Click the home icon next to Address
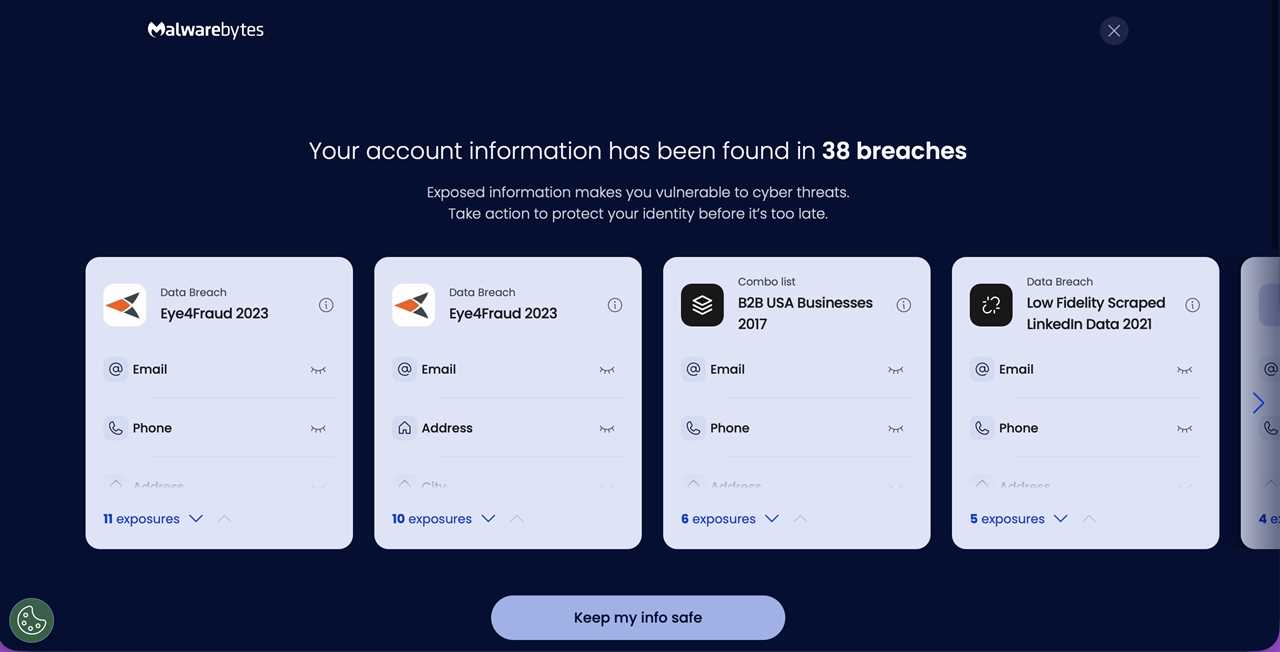 (404, 427)
